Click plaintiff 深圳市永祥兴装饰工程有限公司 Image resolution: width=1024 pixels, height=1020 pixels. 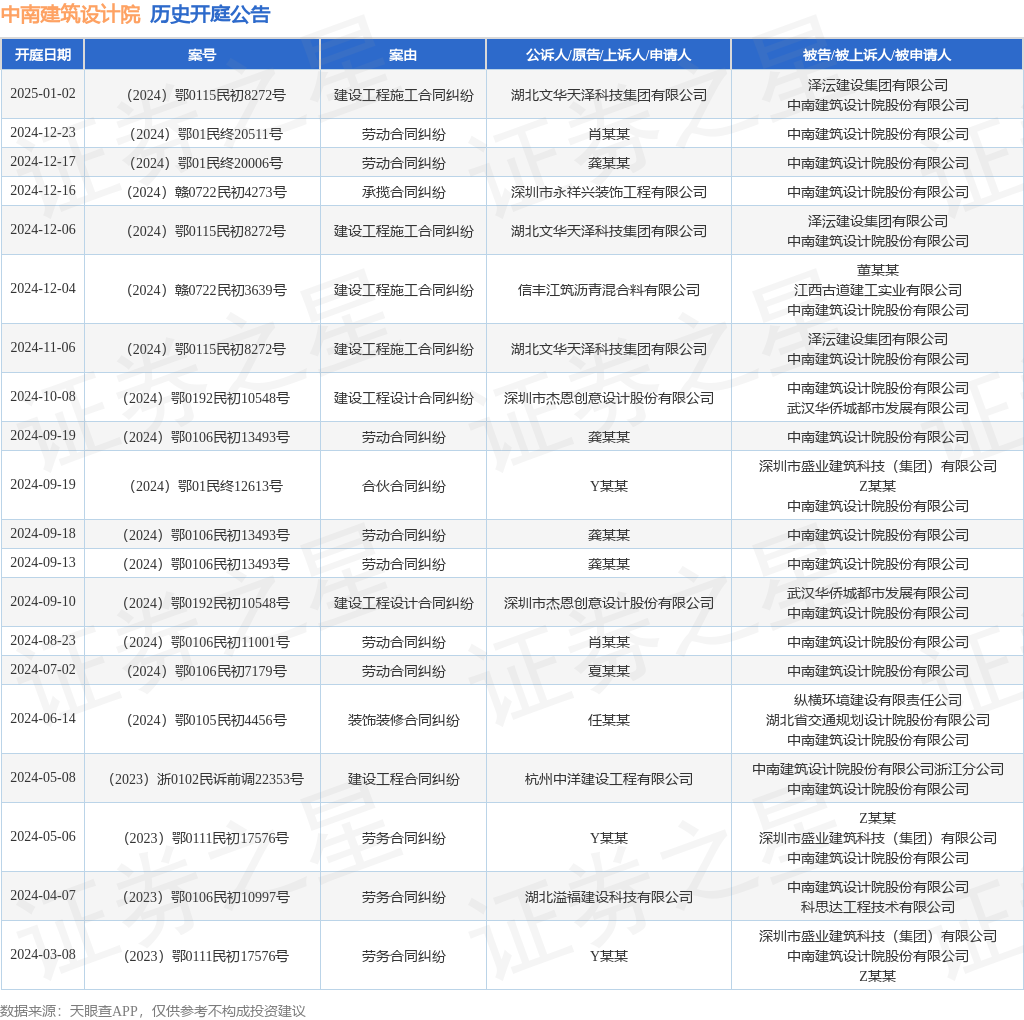pyautogui.click(x=609, y=192)
